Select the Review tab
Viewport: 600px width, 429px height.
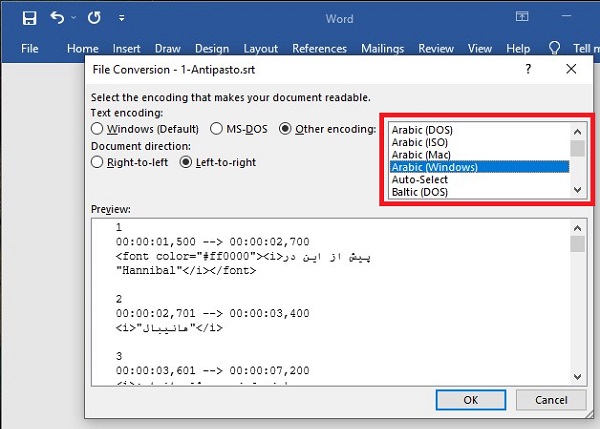pyautogui.click(x=436, y=49)
